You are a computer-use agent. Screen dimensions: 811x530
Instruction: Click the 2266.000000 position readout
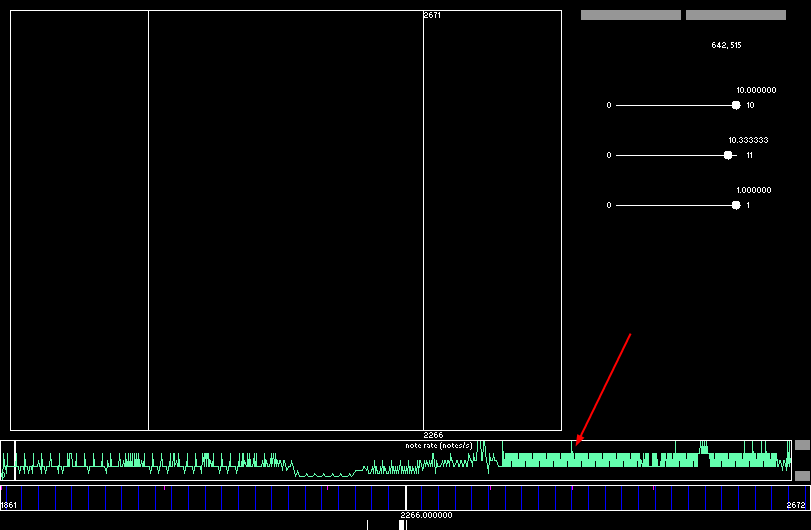point(426,515)
